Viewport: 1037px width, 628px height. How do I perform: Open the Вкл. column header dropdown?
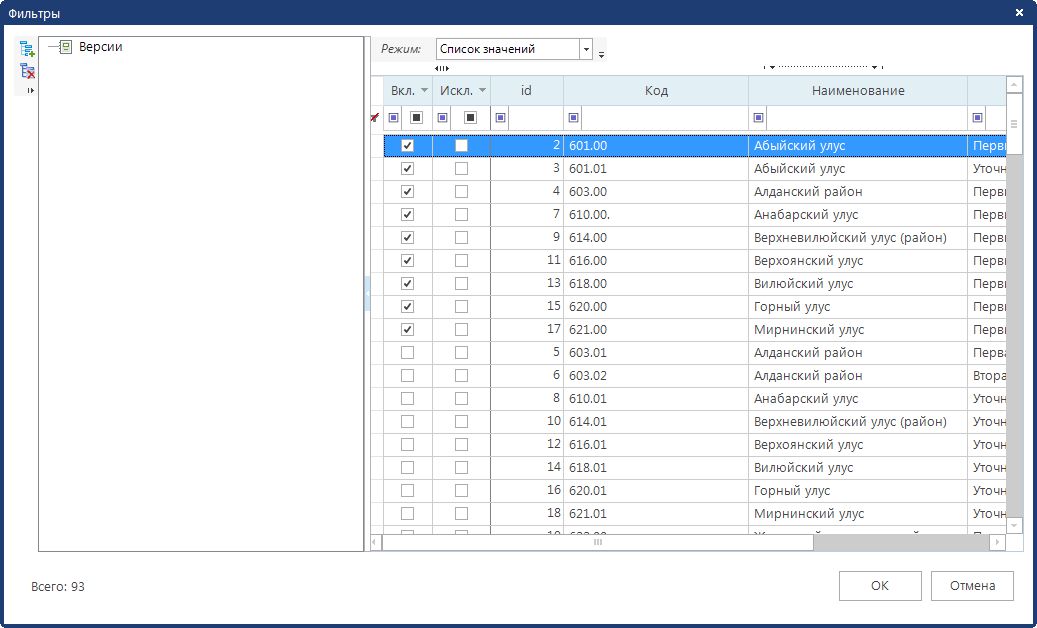click(x=424, y=91)
